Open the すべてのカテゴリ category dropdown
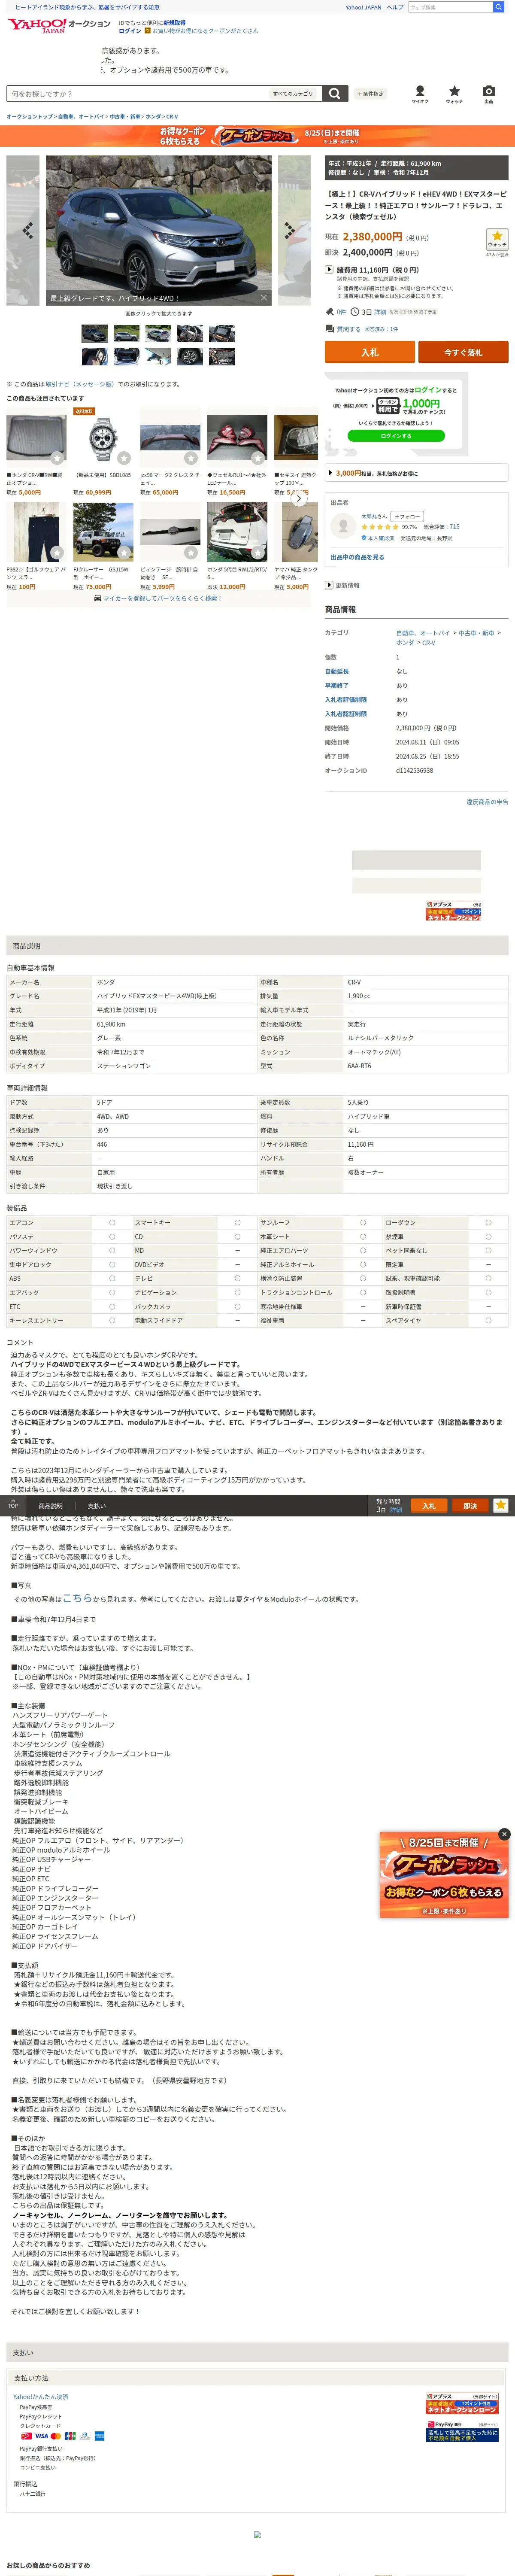 (294, 93)
